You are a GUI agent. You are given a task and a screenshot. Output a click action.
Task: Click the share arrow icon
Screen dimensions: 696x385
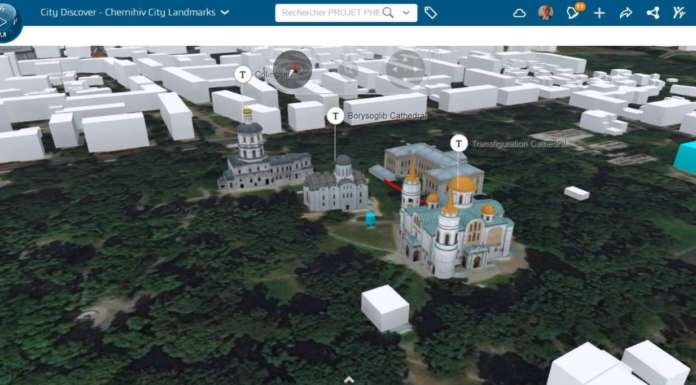(x=626, y=13)
